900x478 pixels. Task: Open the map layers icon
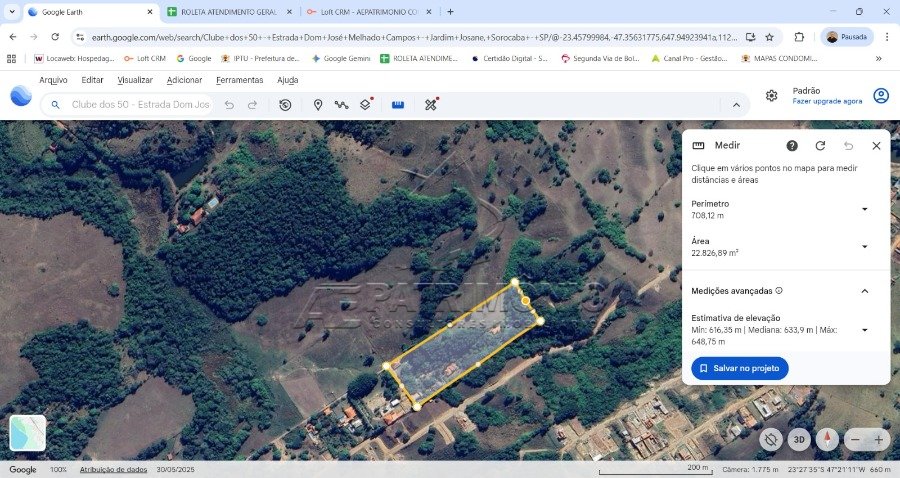click(366, 105)
